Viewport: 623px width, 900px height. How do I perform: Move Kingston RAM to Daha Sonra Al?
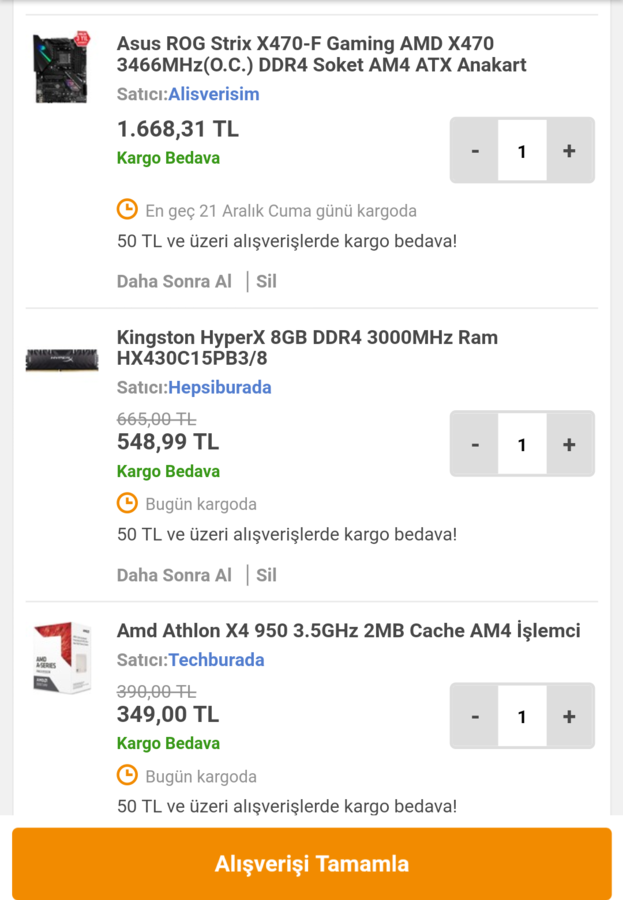tap(174, 575)
